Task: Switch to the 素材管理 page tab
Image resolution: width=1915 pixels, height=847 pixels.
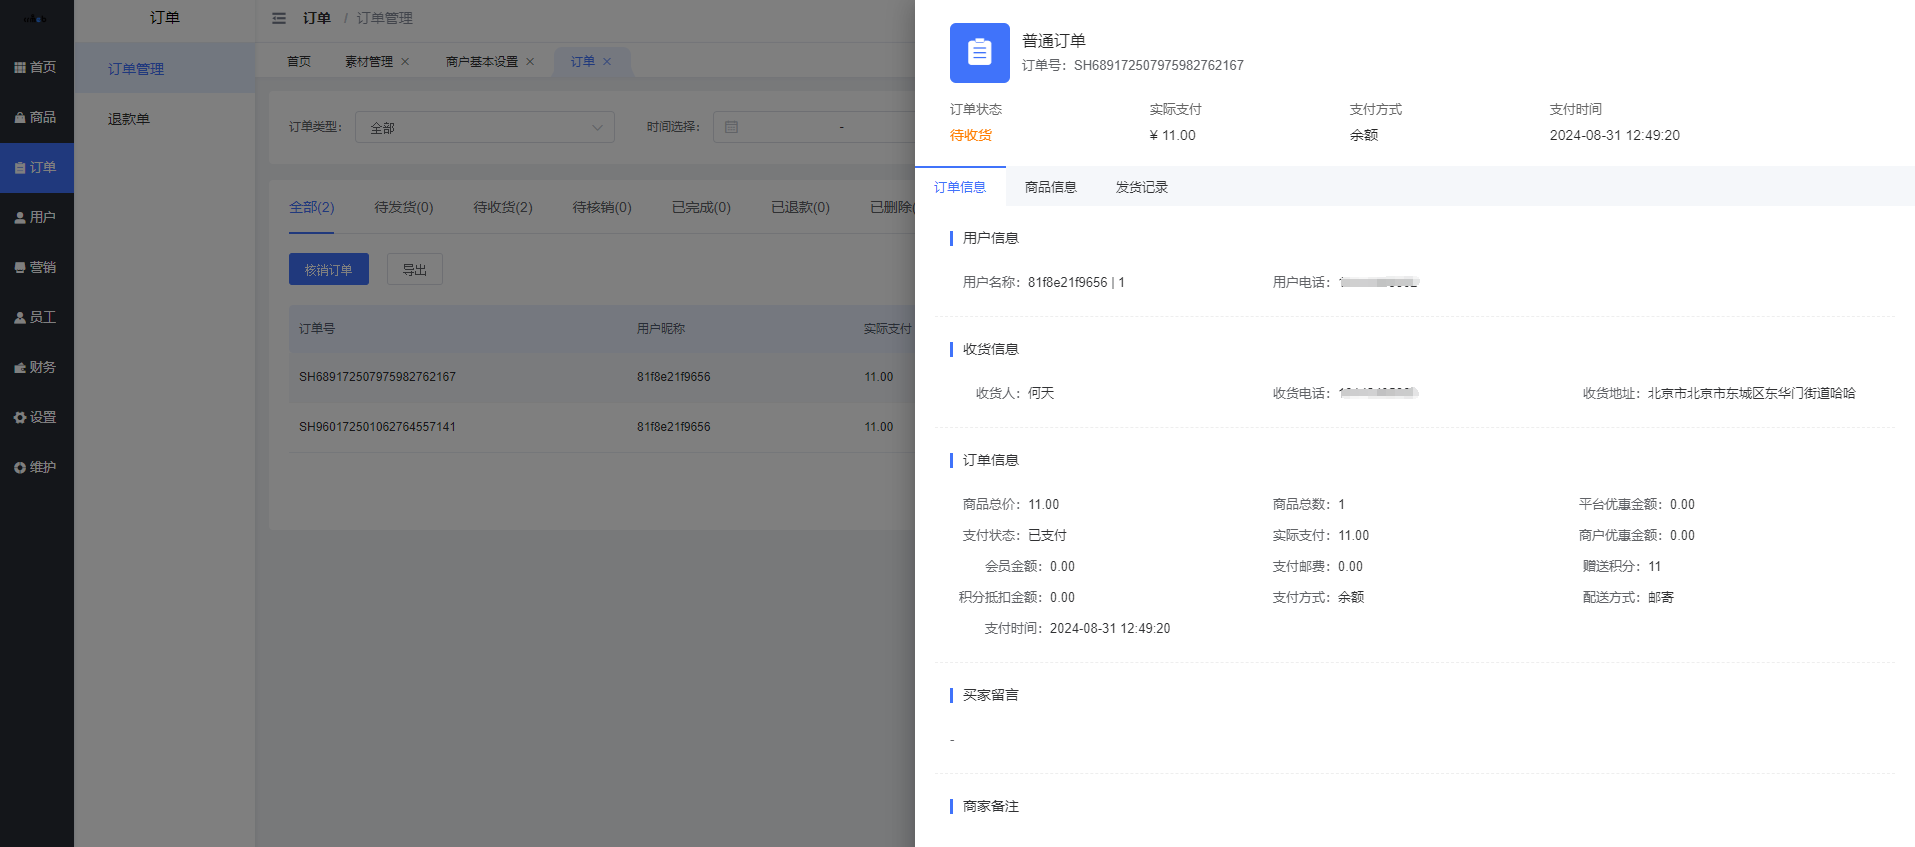Action: tap(369, 61)
